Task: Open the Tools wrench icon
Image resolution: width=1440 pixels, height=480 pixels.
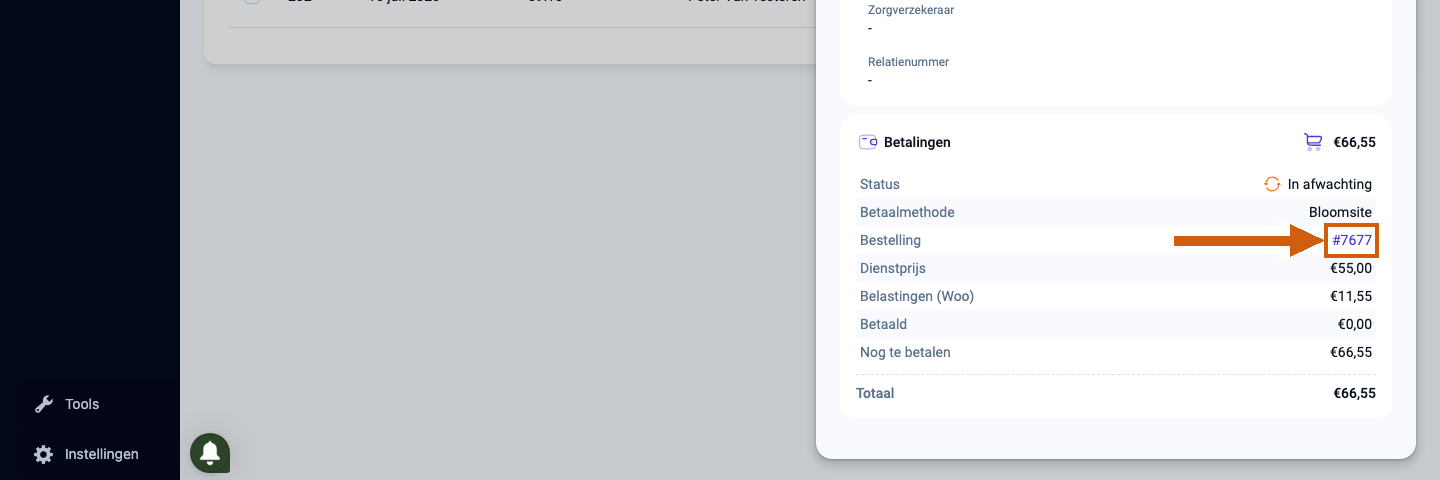Action: 44,404
